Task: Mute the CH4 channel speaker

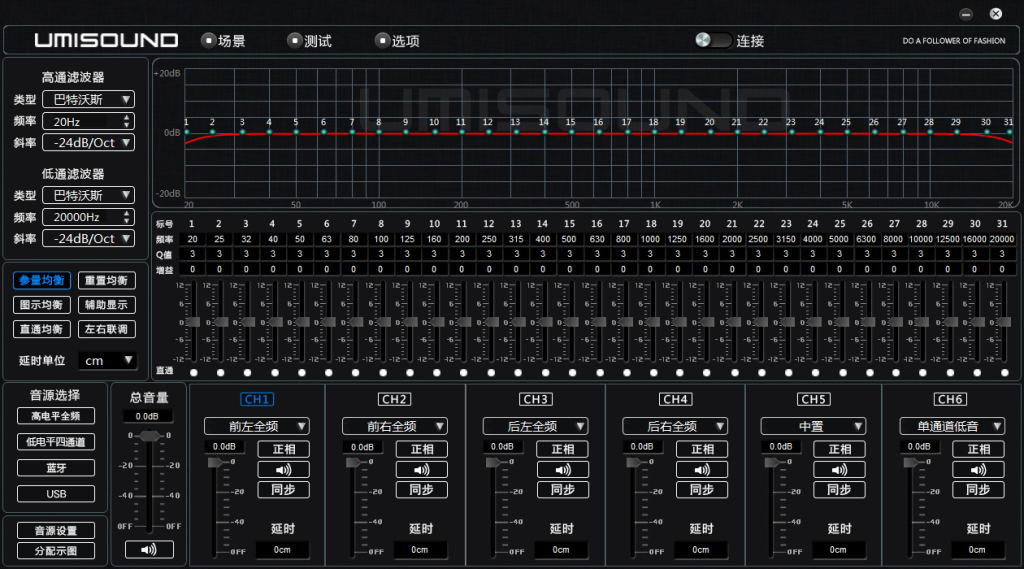Action: coord(702,470)
